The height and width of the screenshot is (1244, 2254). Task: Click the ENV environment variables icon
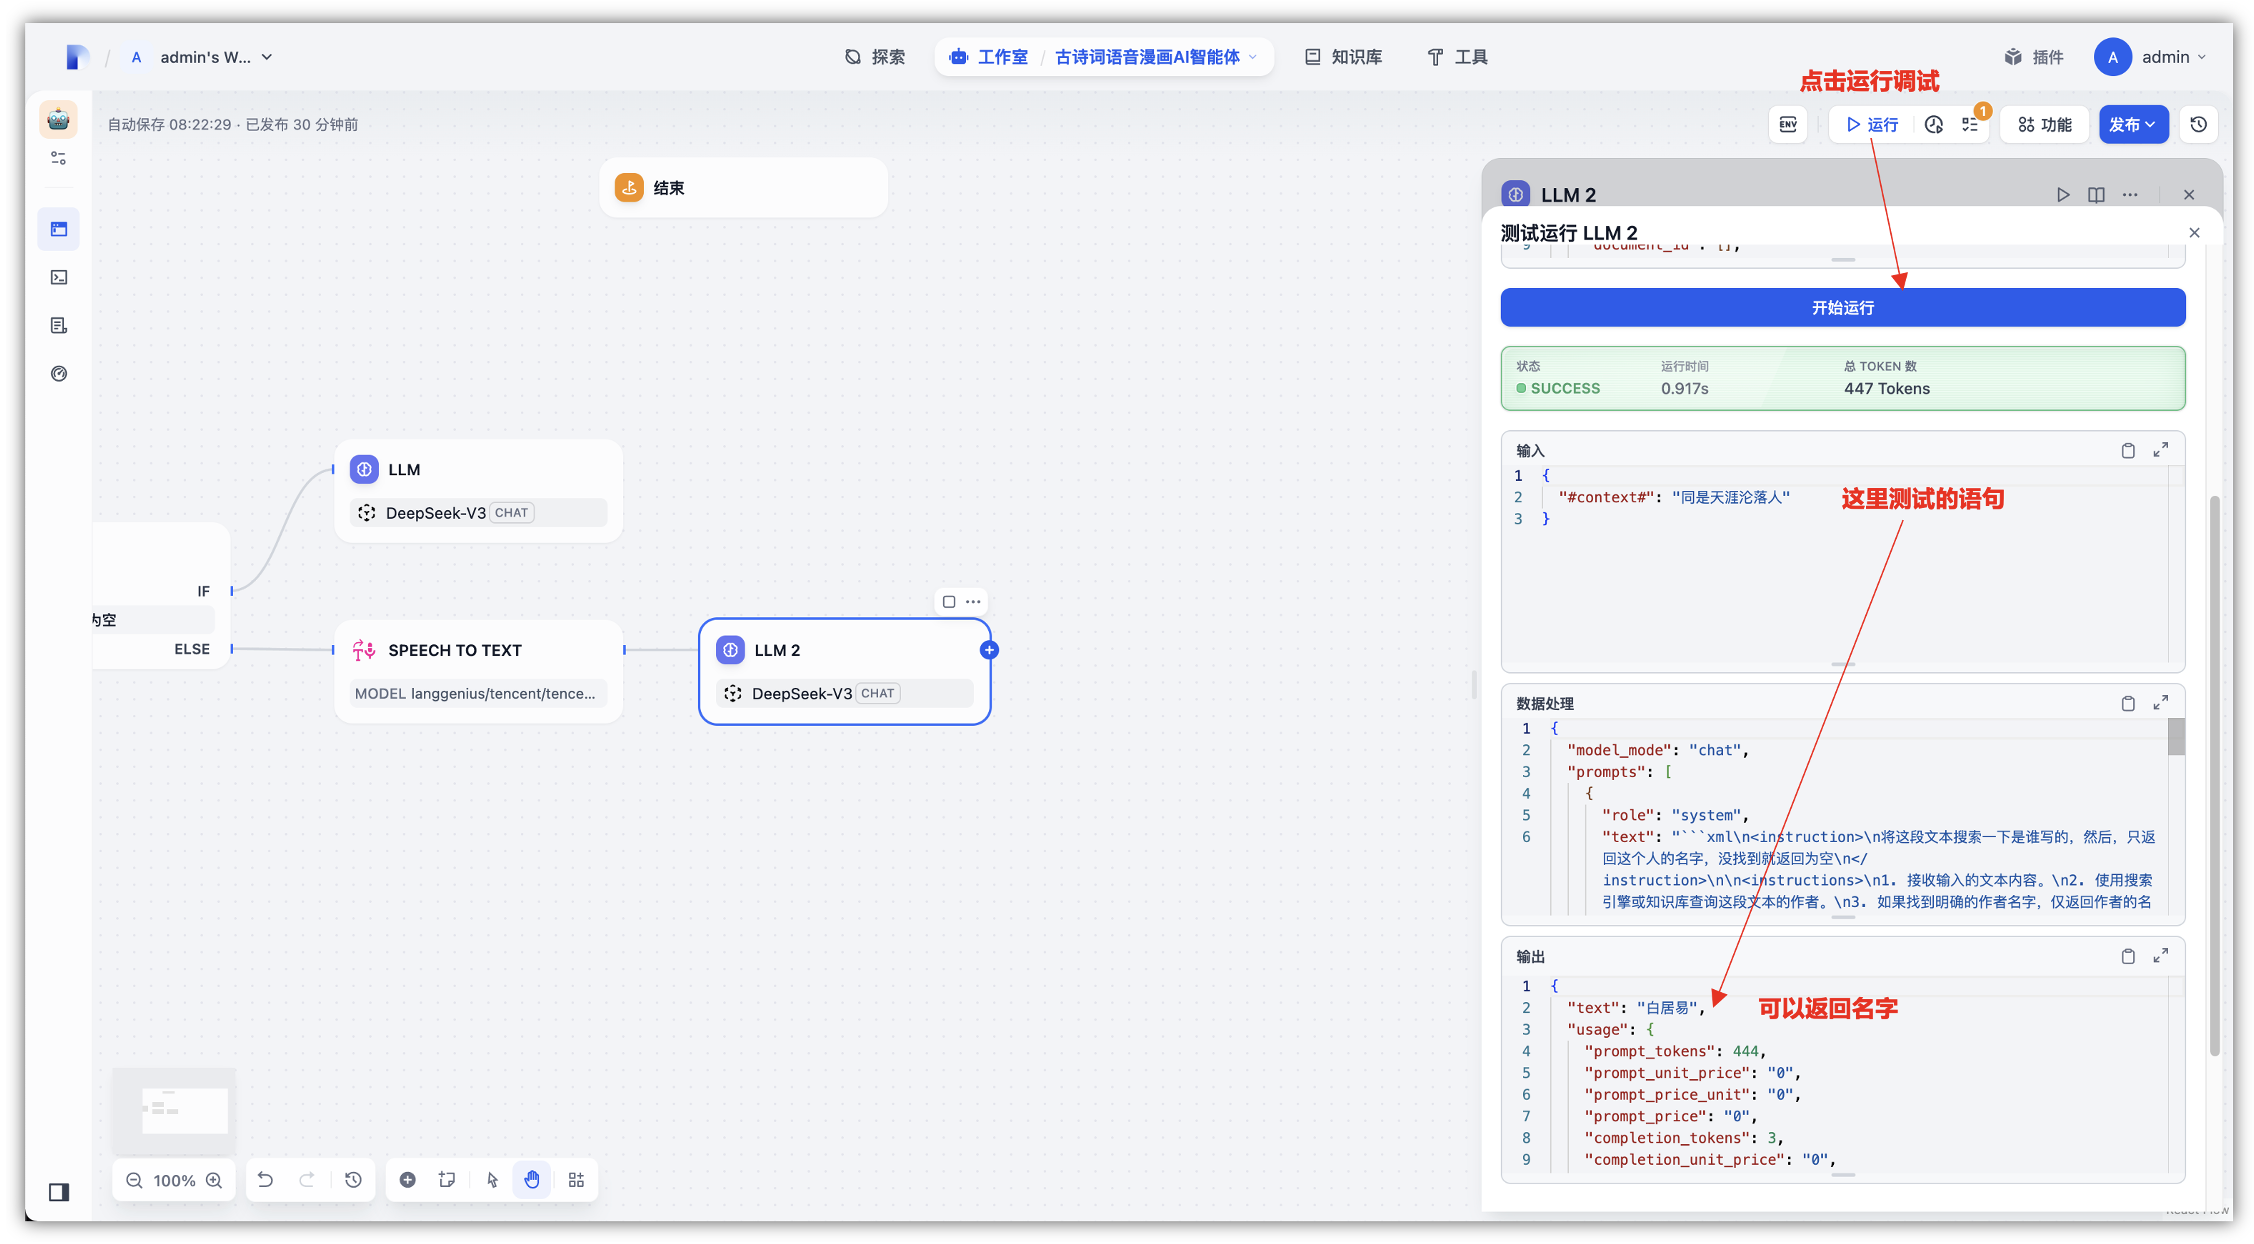pyautogui.click(x=1788, y=125)
